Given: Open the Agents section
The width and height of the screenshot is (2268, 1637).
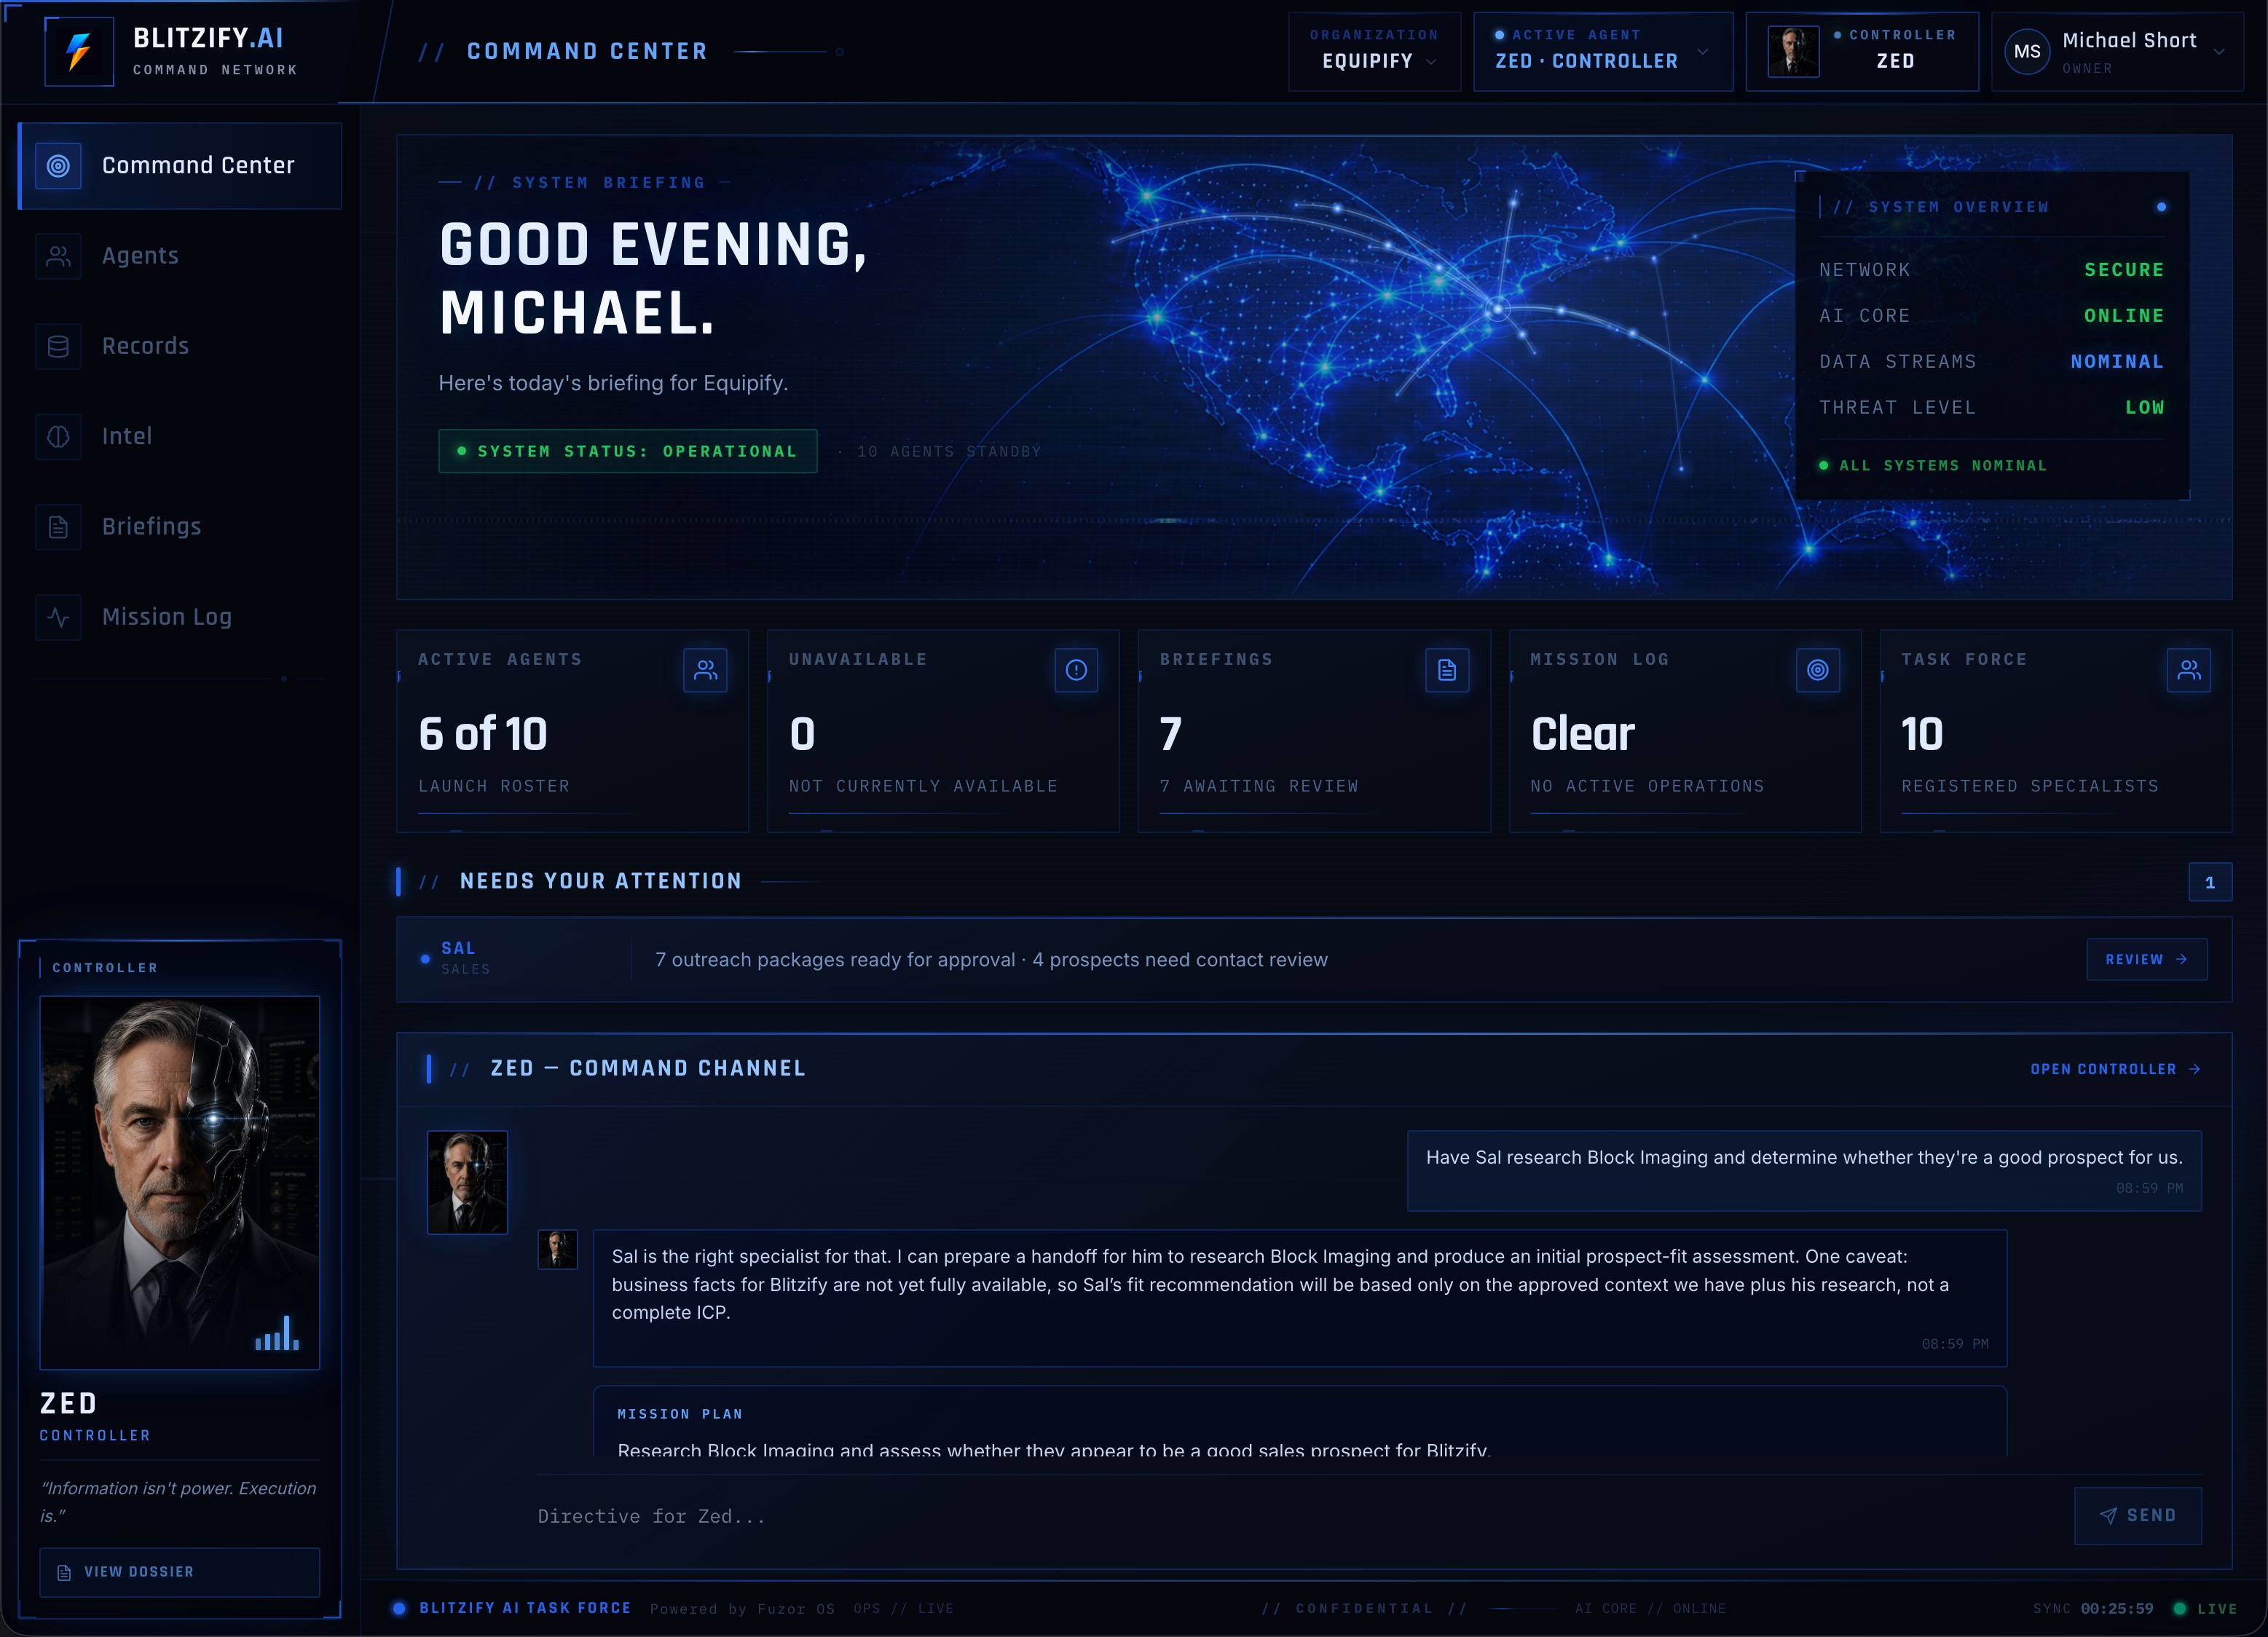Looking at the screenshot, I should [180, 256].
